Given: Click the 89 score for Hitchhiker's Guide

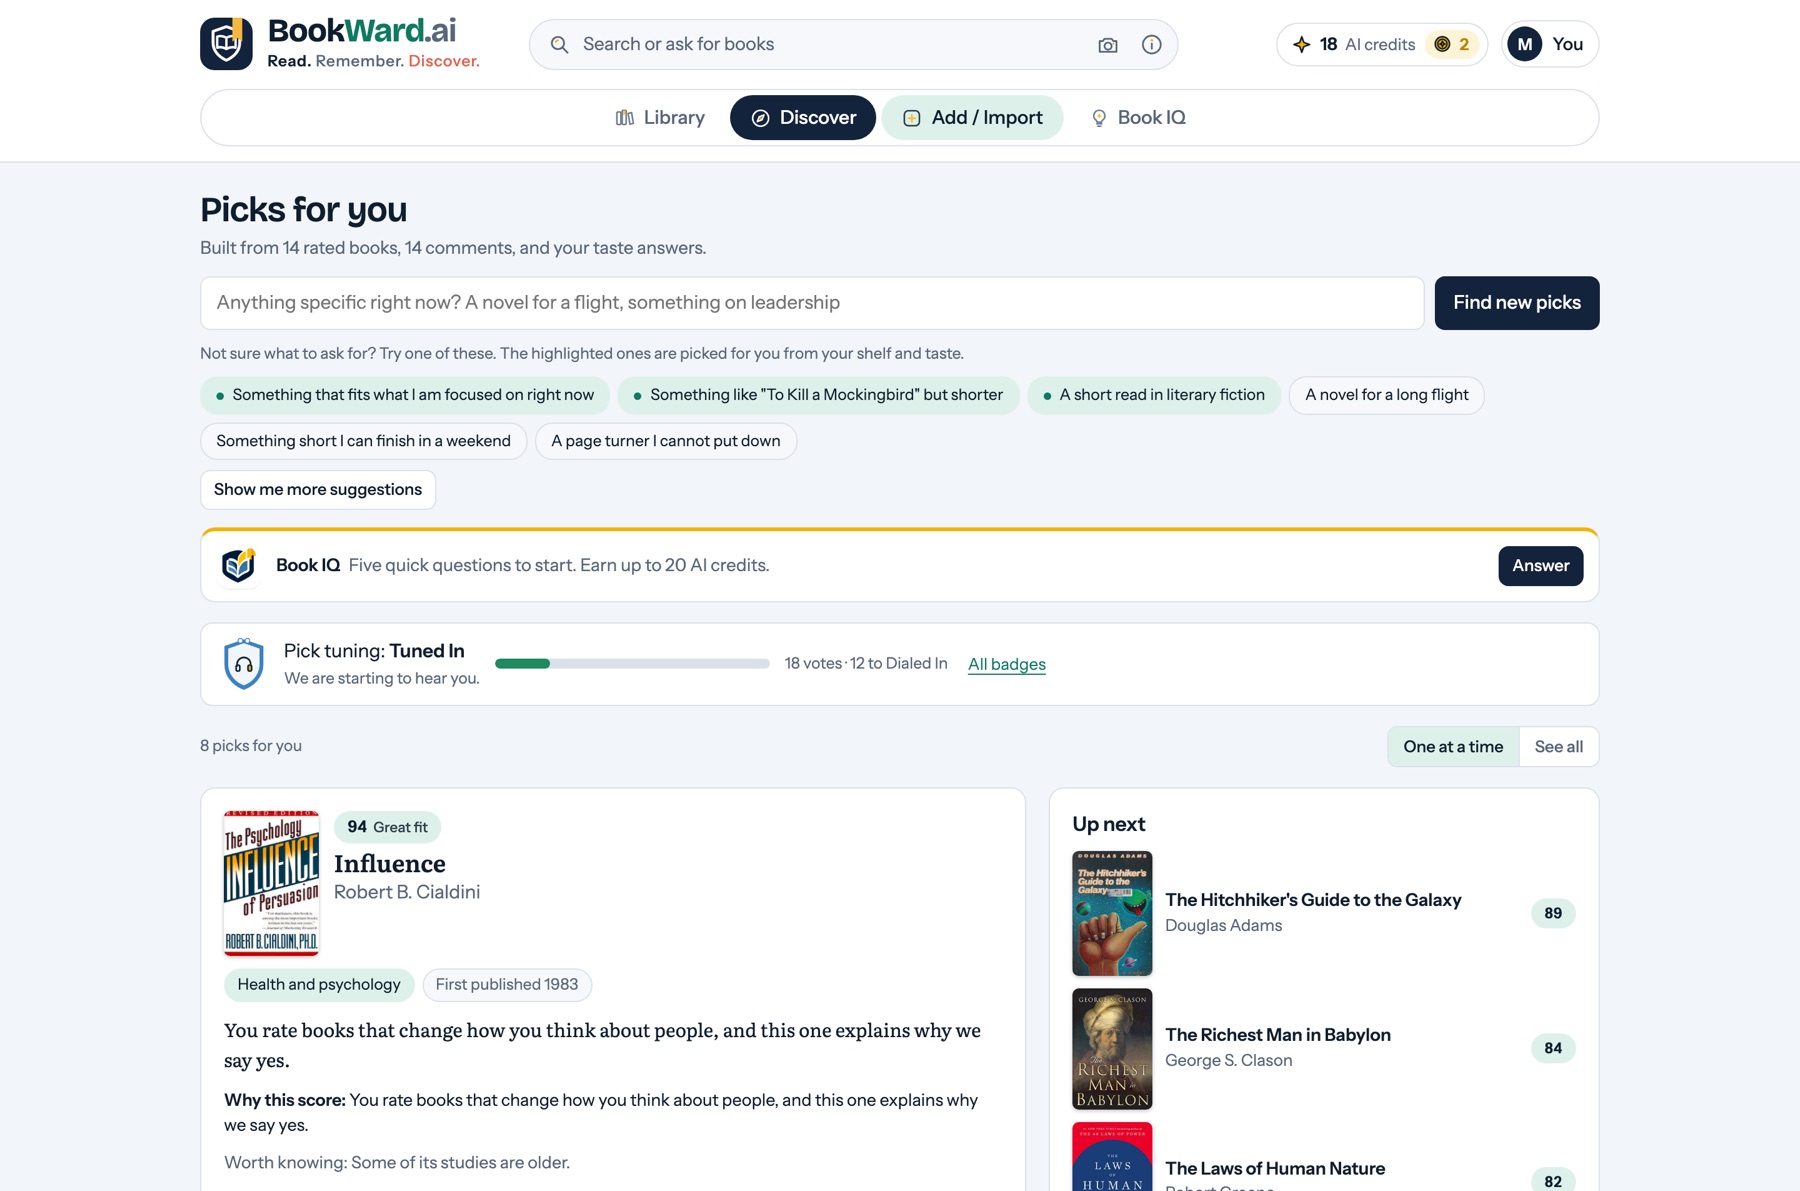Looking at the screenshot, I should [x=1553, y=913].
